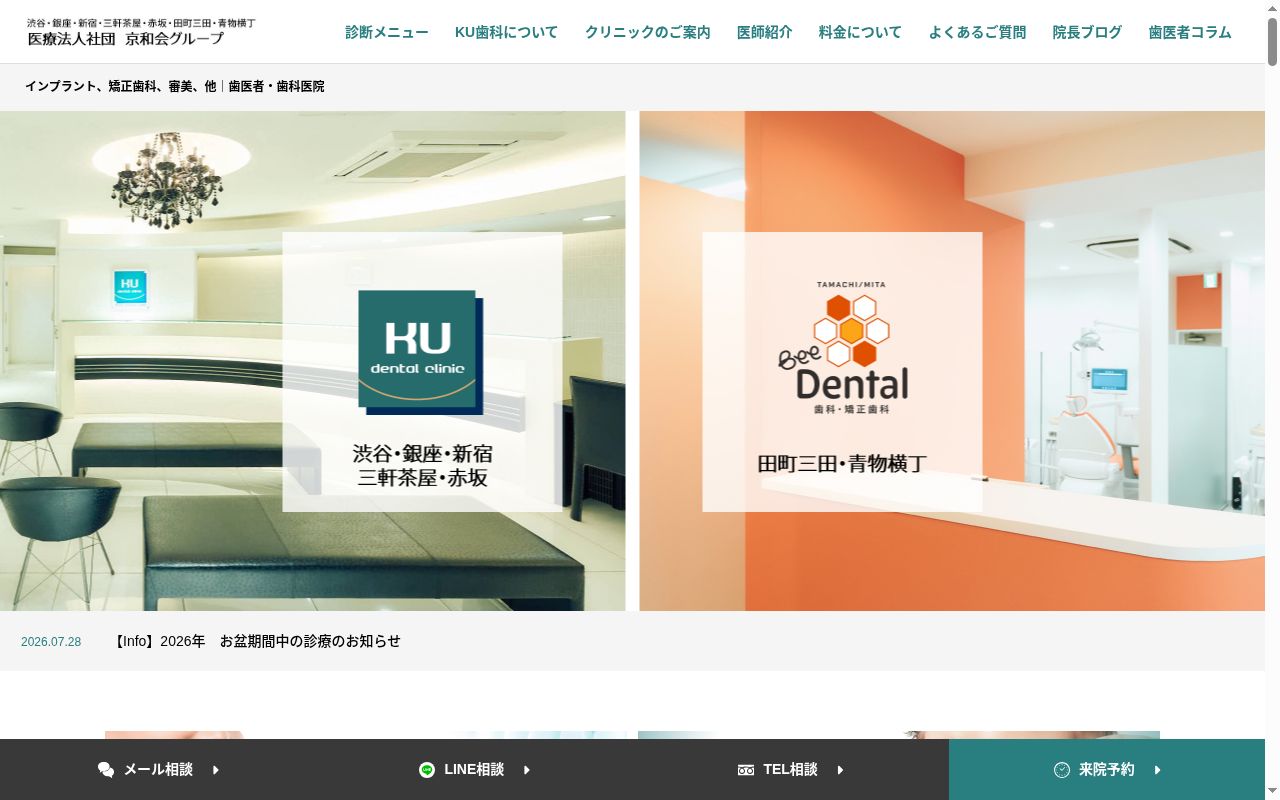Go to クリニックのご案内 in the navigation
This screenshot has width=1280, height=800.
click(647, 32)
